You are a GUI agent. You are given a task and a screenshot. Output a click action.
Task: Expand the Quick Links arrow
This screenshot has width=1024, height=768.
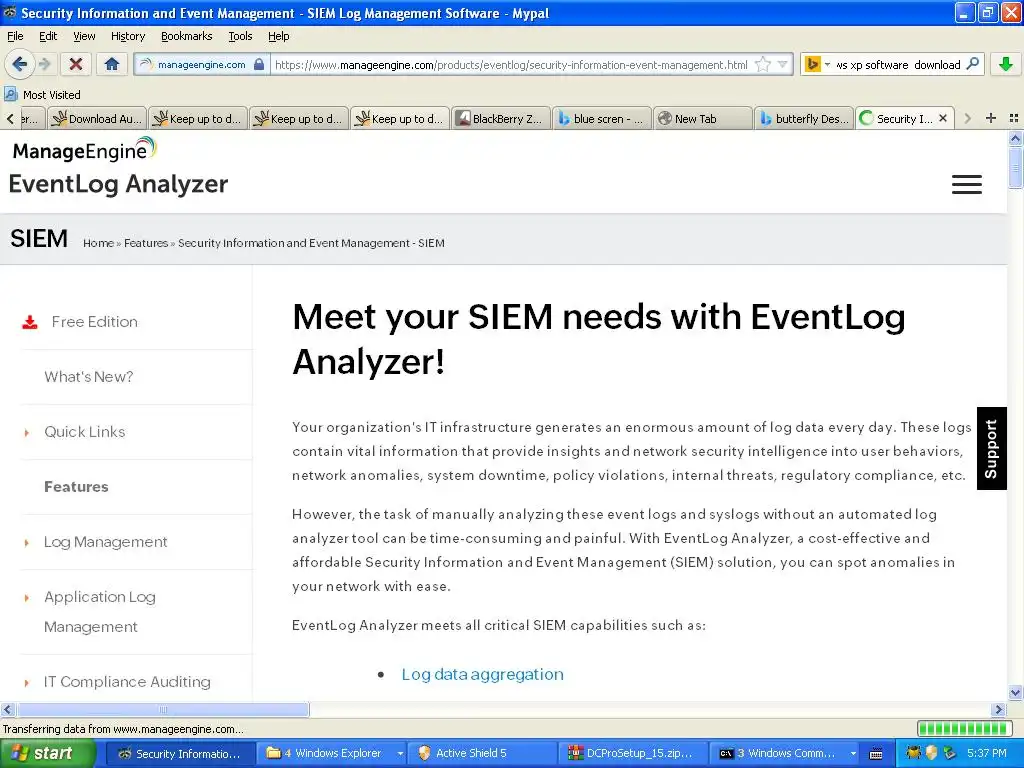(27, 432)
